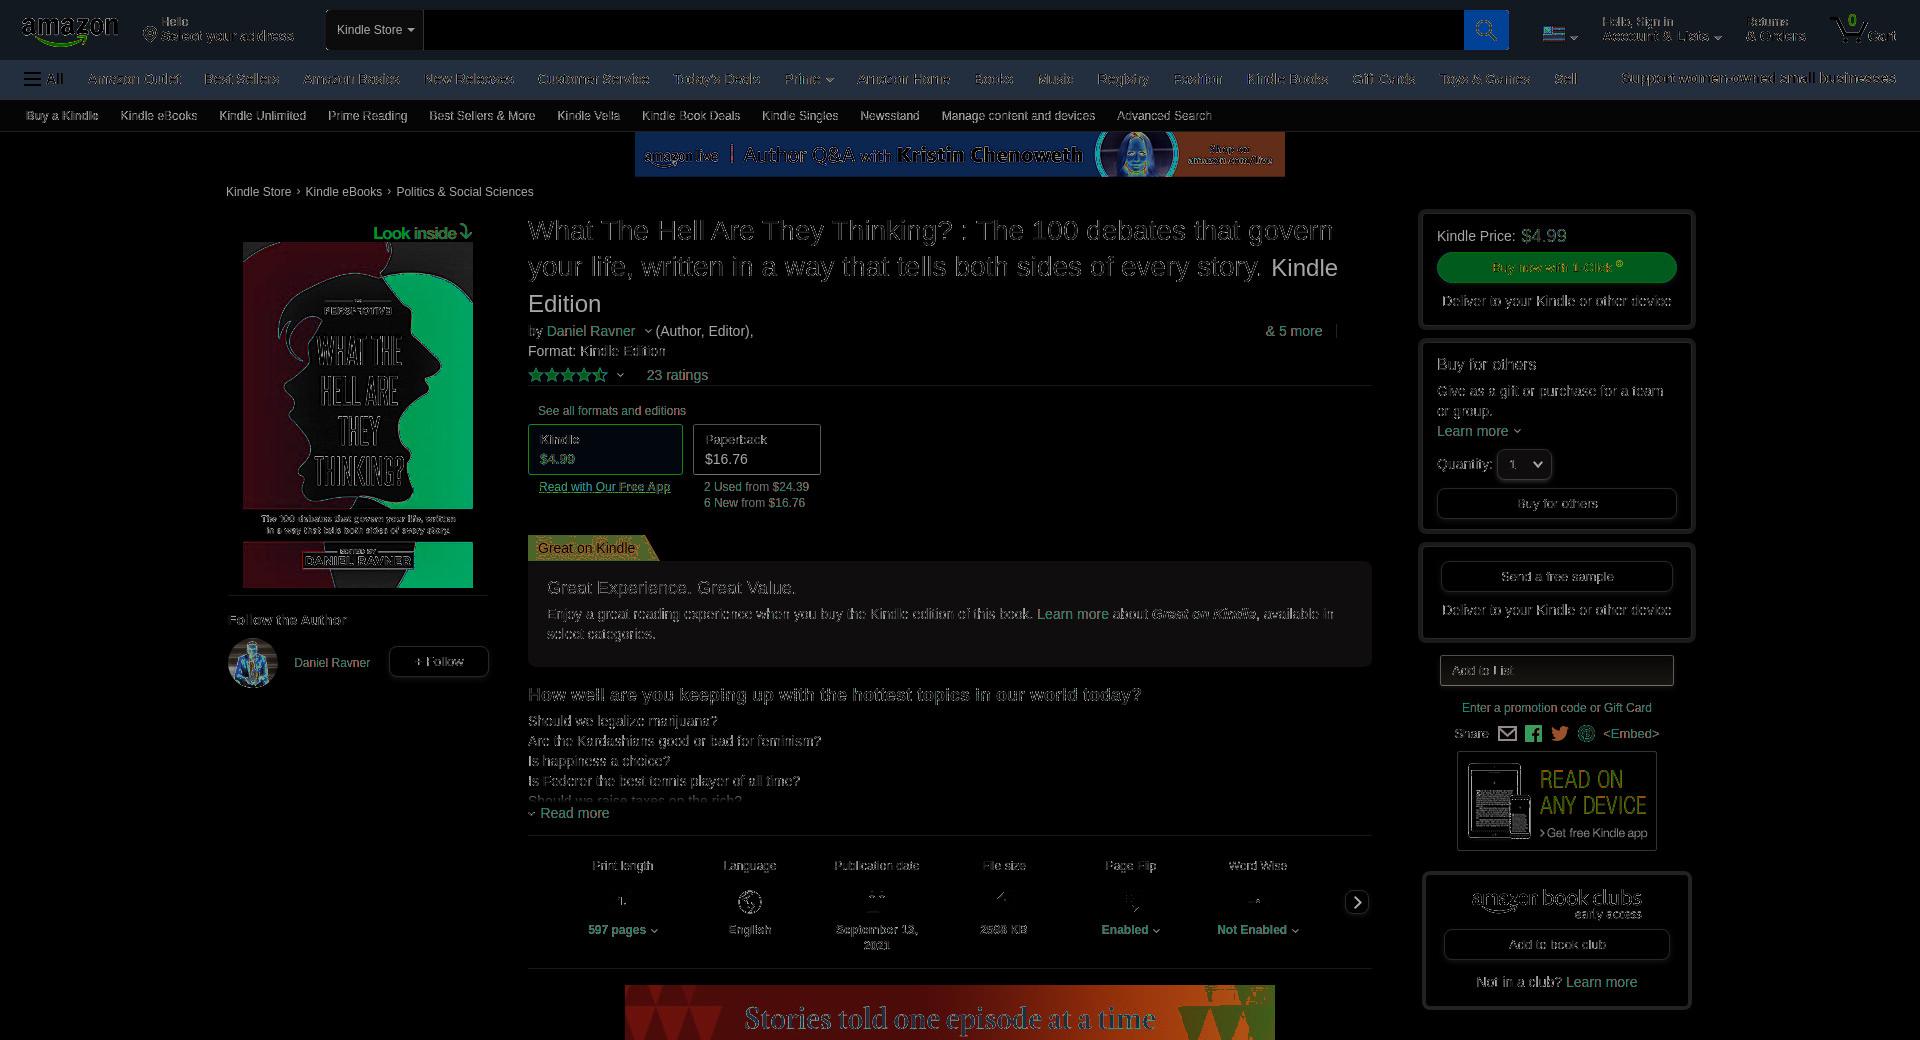Click the Amazon logo
This screenshot has height=1040, width=1920.
(70, 31)
